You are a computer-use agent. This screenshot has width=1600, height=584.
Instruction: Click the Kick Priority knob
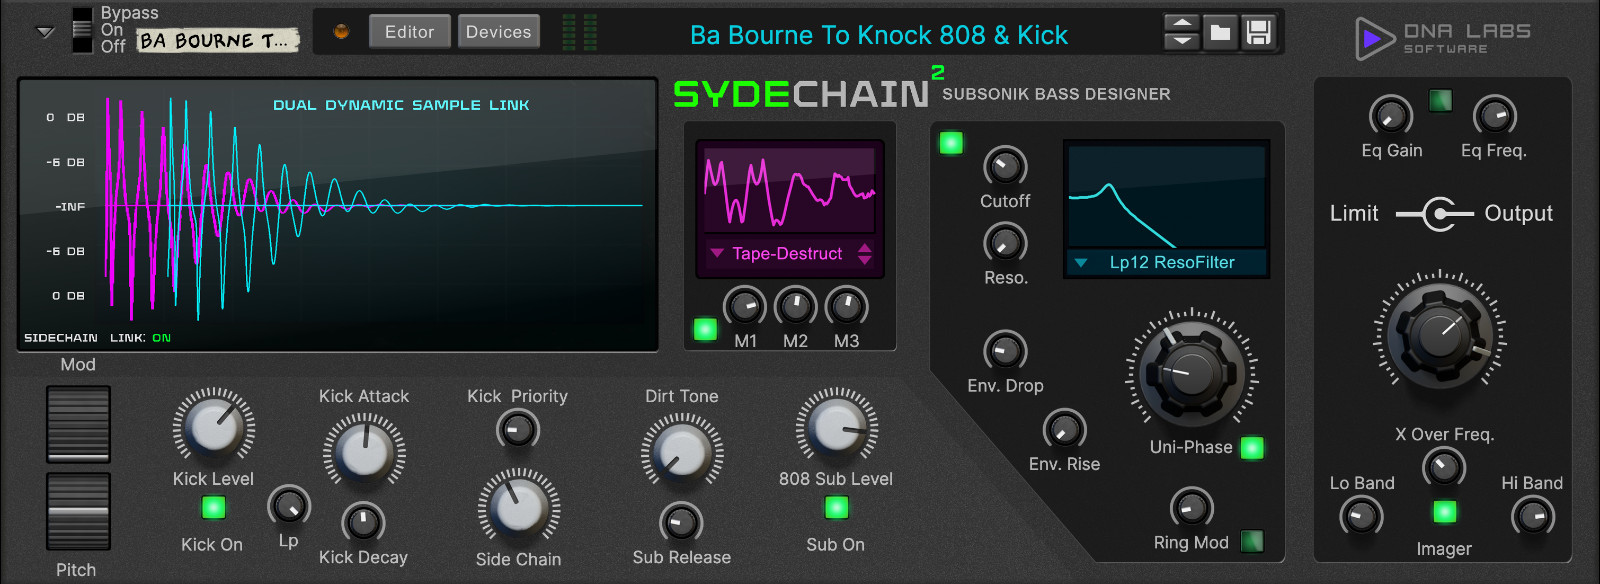518,430
